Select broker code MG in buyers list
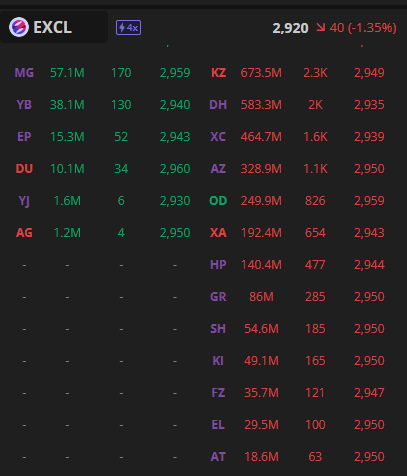Screen dimensions: 407x476 (24, 73)
